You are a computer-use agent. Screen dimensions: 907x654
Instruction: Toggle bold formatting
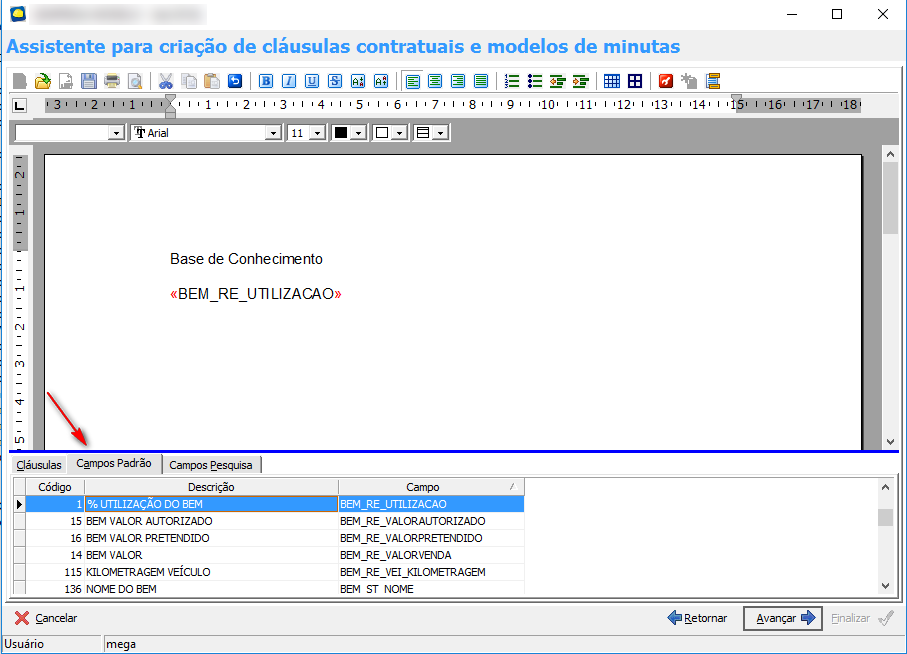(x=266, y=81)
